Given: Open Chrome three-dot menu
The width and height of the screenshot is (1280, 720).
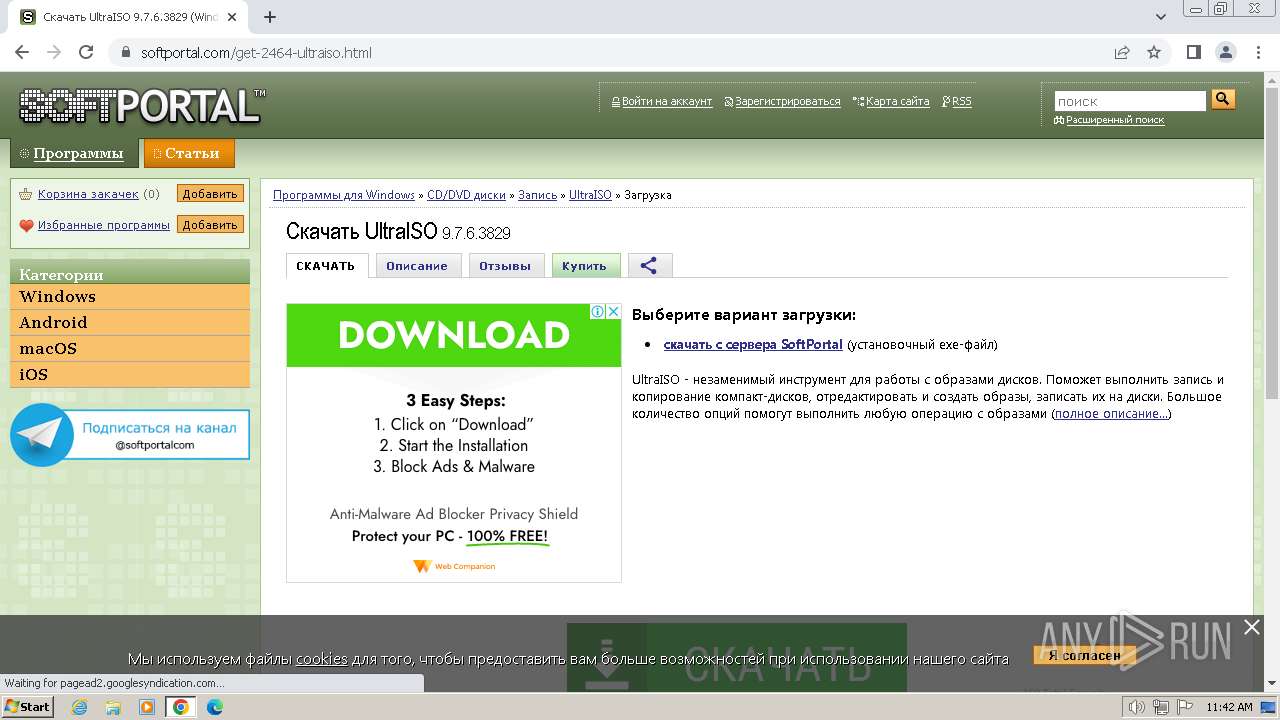Looking at the screenshot, I should click(1257, 52).
